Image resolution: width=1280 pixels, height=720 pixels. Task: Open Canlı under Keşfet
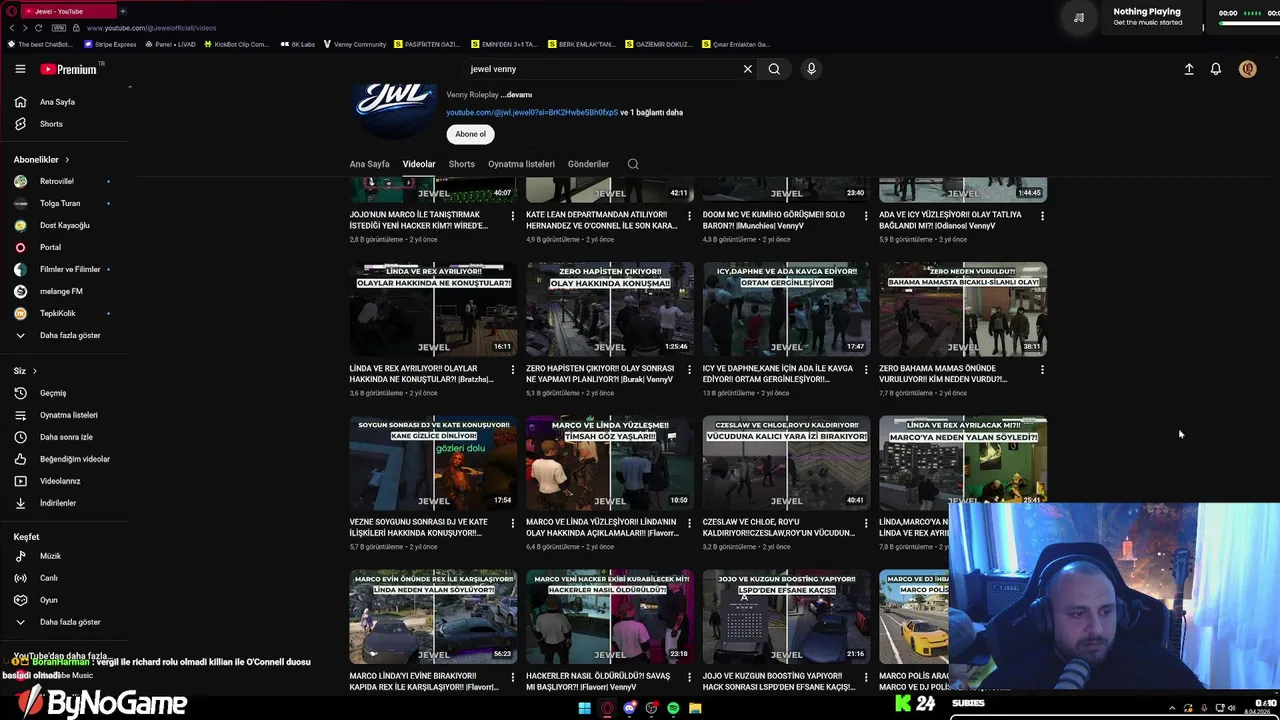[x=66, y=578]
